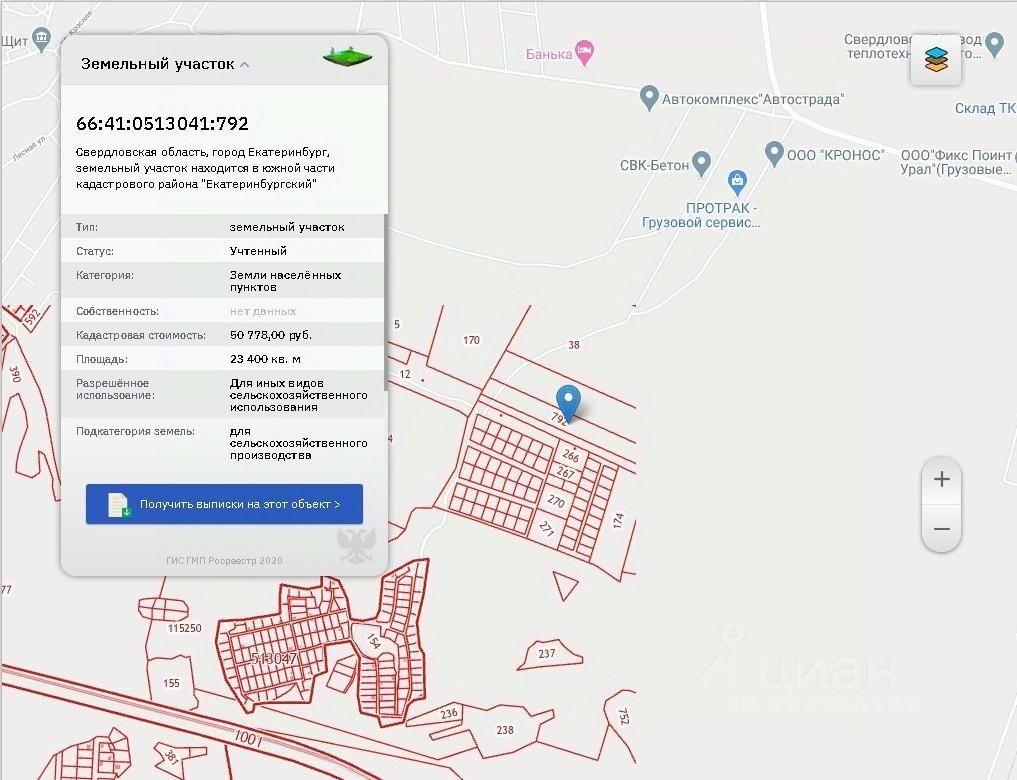Click Получить выписки на этот объект button
1017x780 pixels.
tap(224, 504)
